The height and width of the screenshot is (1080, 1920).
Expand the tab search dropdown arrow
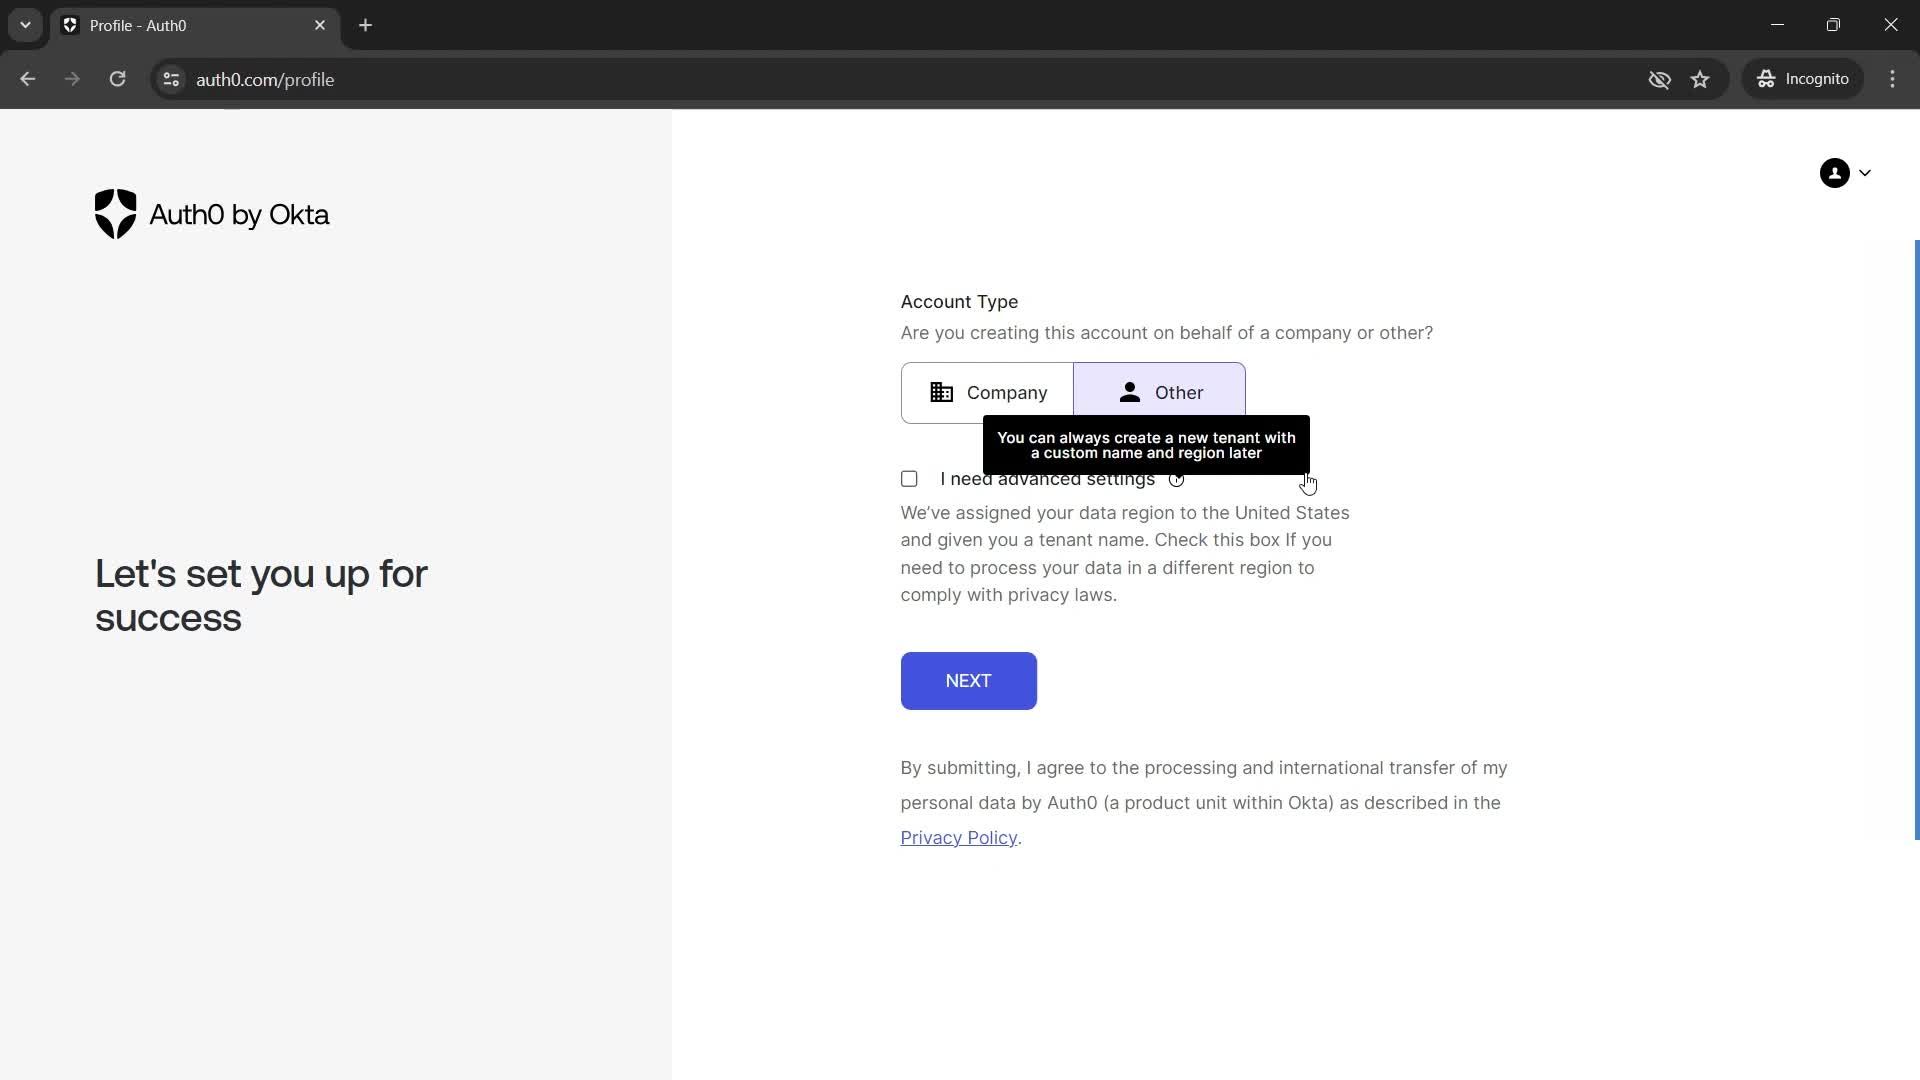25,25
